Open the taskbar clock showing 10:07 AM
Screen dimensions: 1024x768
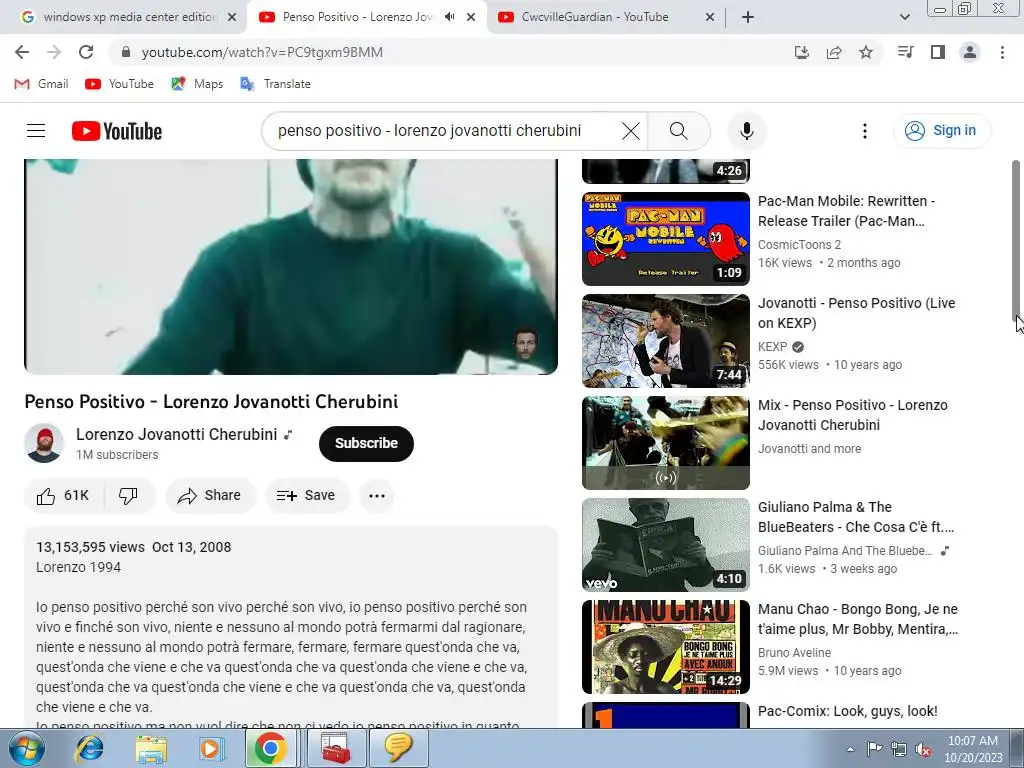point(972,749)
